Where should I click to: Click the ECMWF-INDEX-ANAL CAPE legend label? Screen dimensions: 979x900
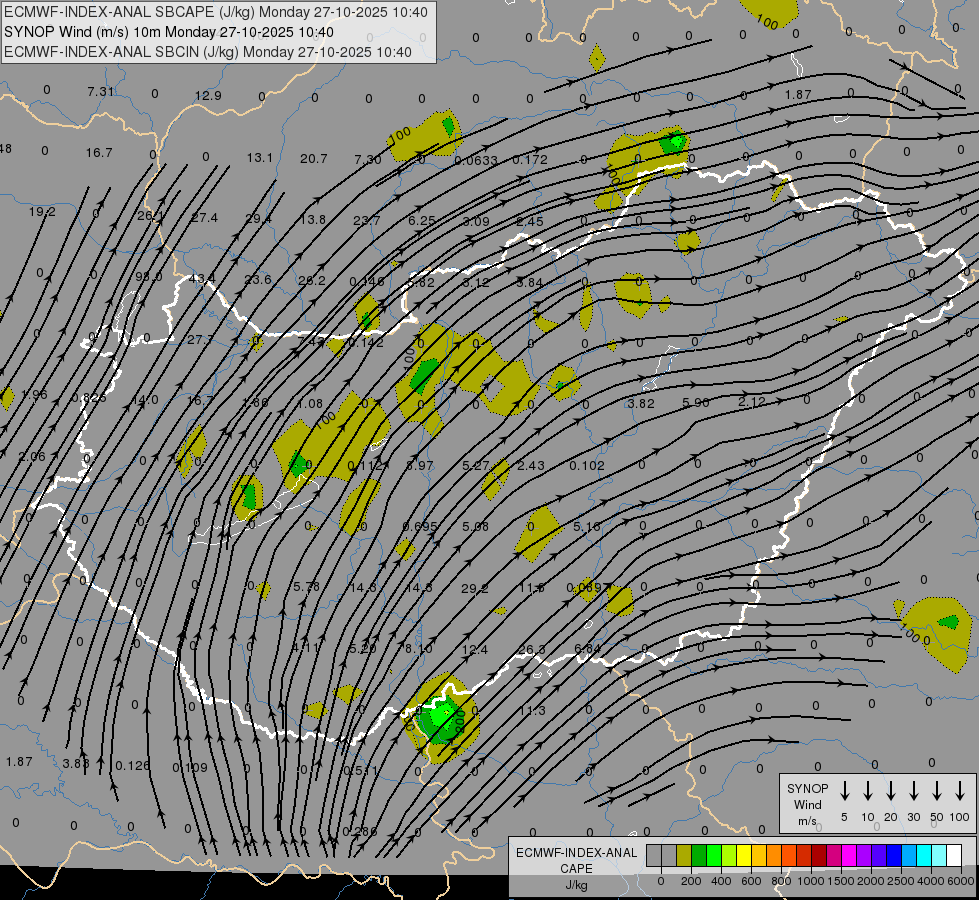point(576,860)
